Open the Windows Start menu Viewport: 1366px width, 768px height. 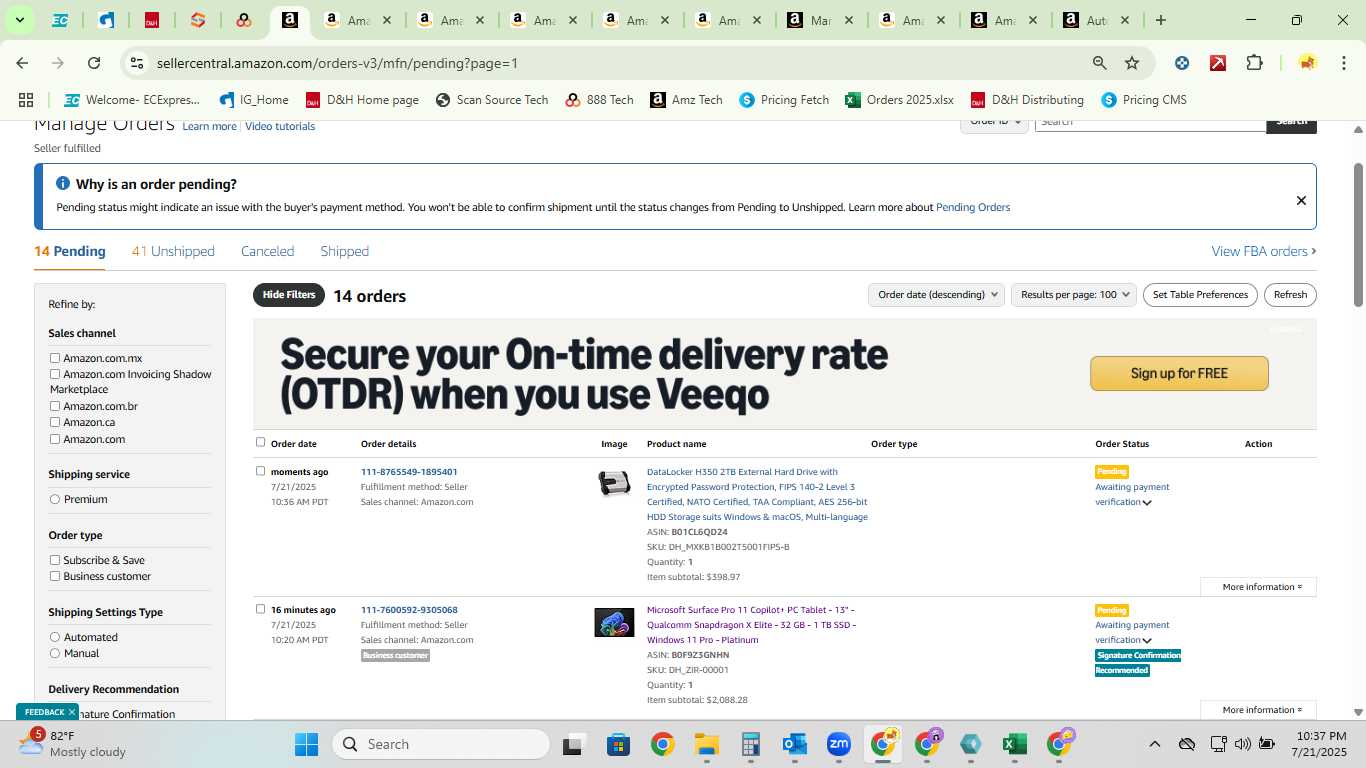[306, 744]
